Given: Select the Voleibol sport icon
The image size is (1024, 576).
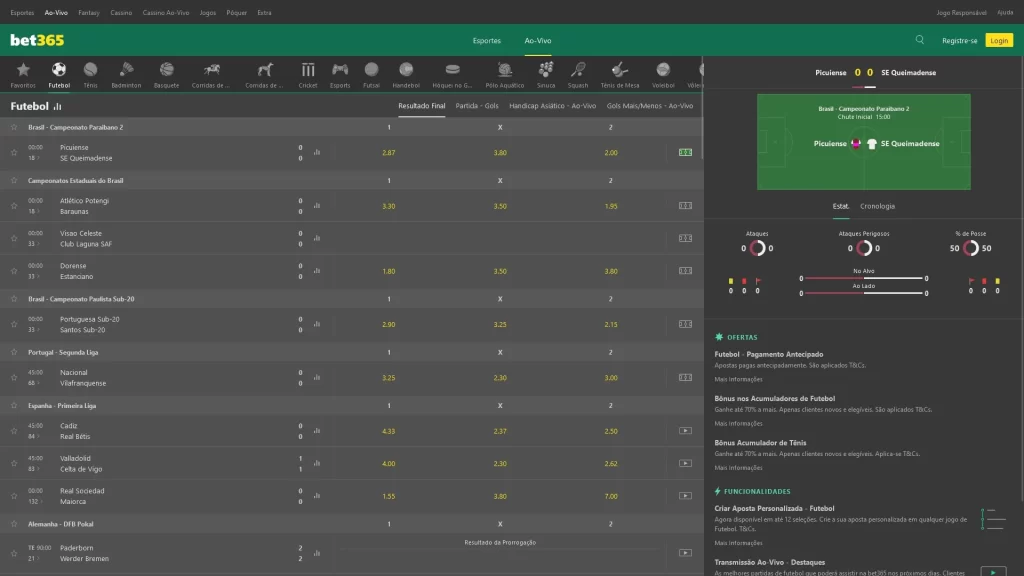Looking at the screenshot, I should click(663, 74).
